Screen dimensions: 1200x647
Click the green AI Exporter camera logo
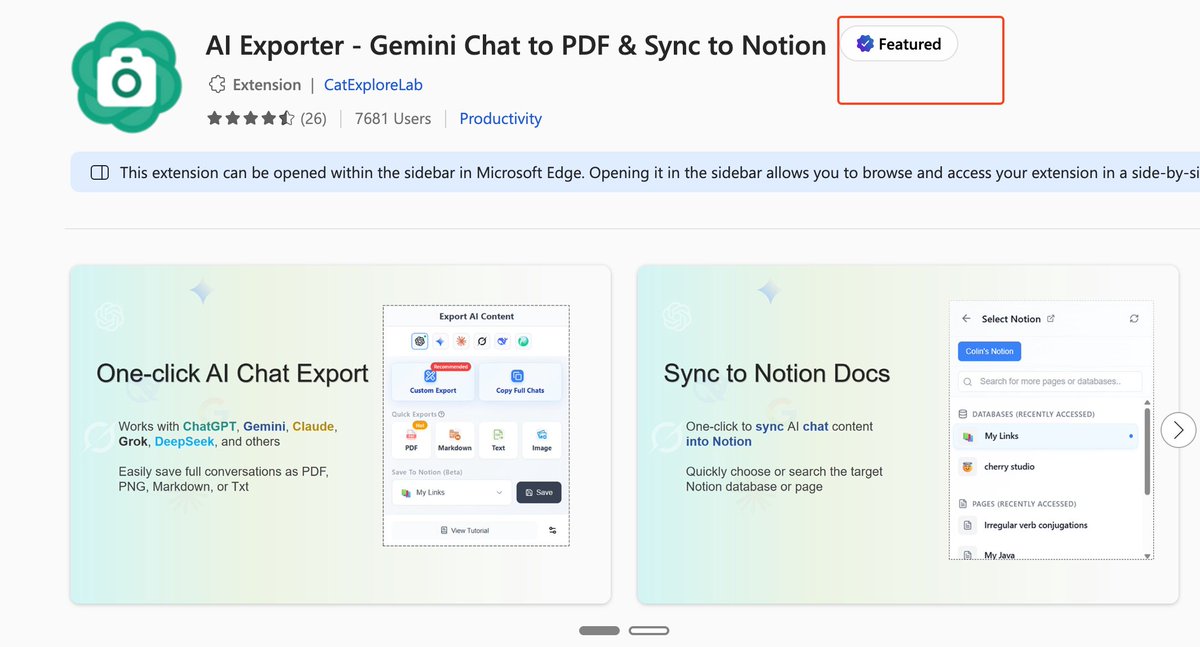[x=126, y=77]
